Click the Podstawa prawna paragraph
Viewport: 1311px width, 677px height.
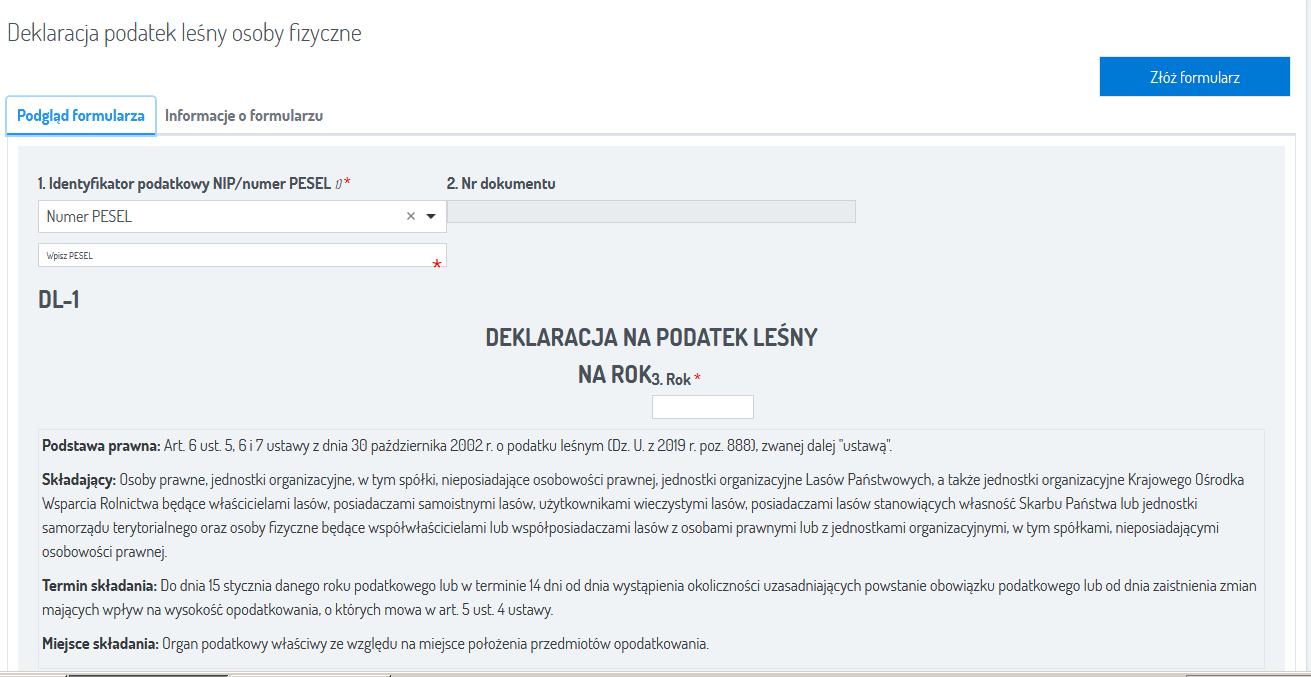pos(474,445)
